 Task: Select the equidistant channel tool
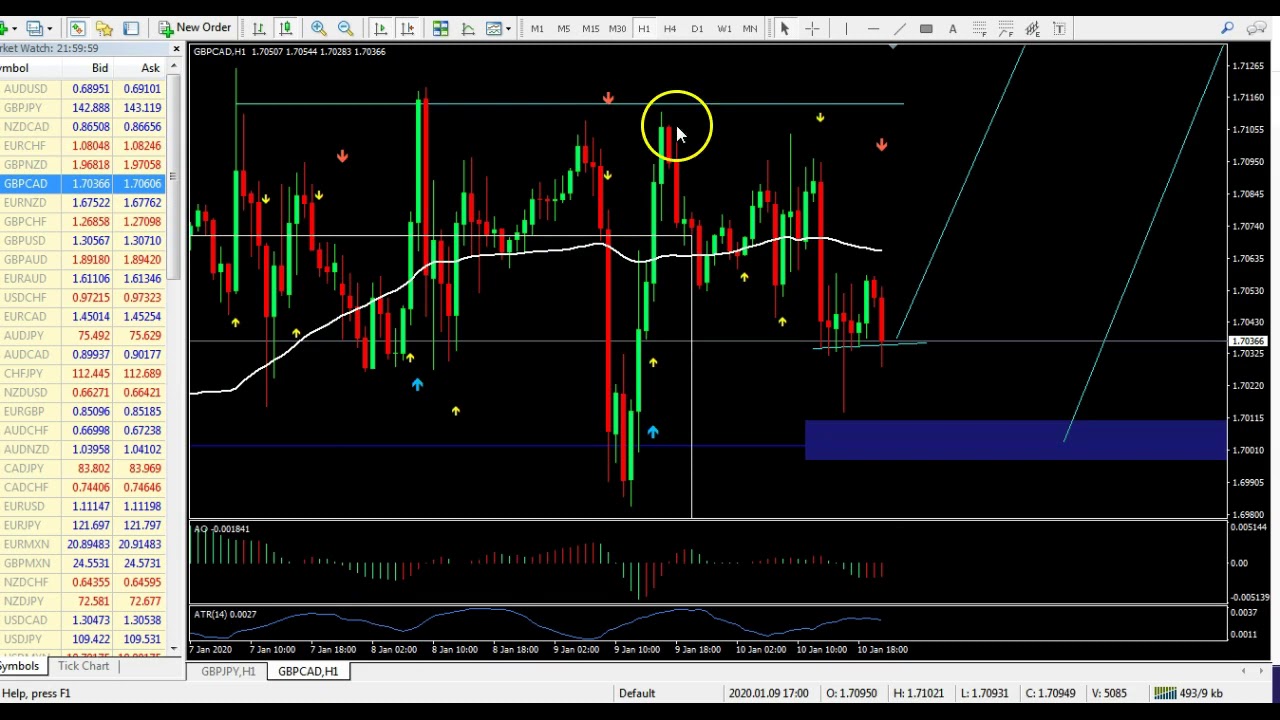pyautogui.click(x=1032, y=28)
